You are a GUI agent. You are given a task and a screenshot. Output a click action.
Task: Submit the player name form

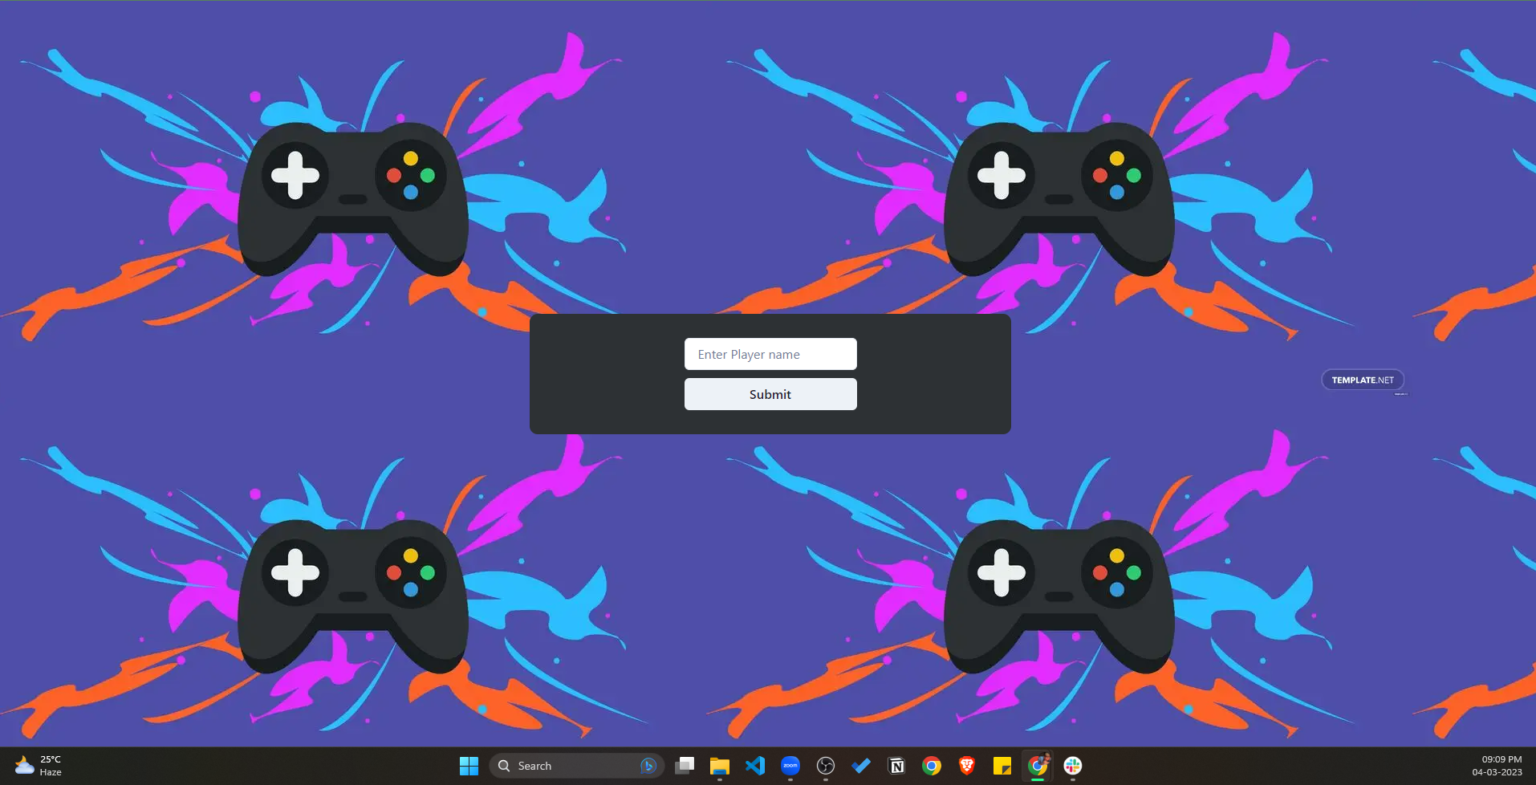point(770,394)
